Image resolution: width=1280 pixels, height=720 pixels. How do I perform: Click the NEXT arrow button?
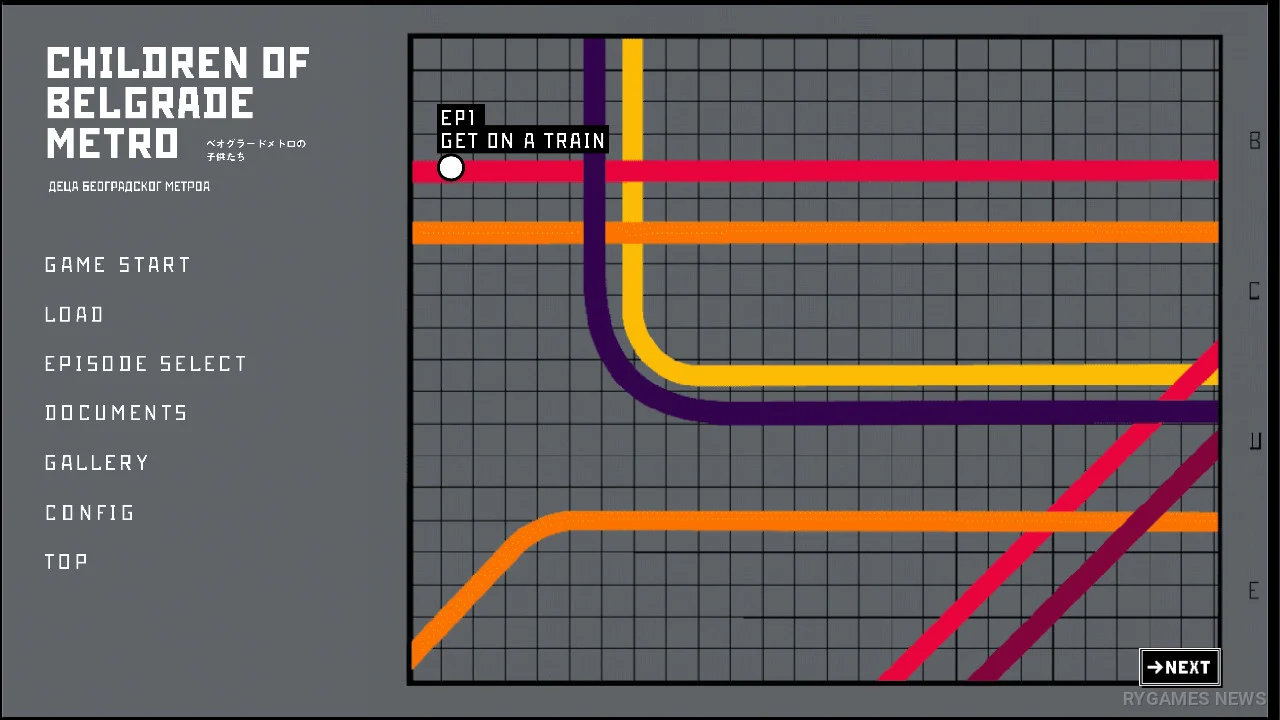(x=1180, y=667)
